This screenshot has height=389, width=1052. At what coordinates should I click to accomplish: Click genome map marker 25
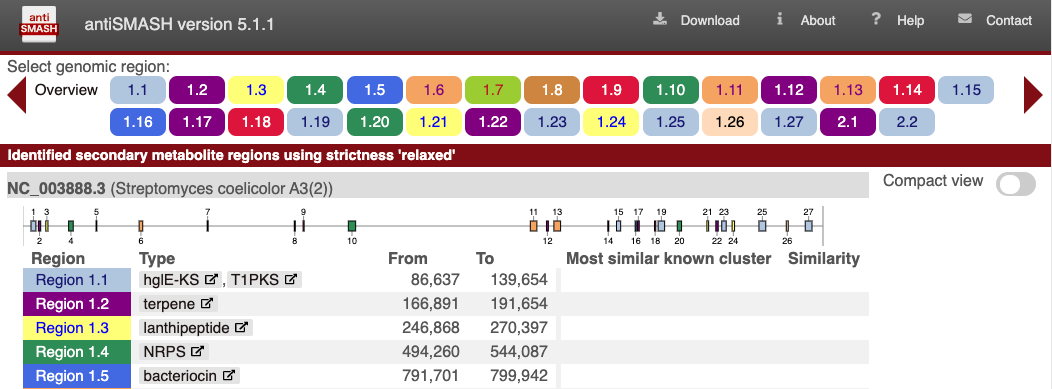pyautogui.click(x=762, y=226)
